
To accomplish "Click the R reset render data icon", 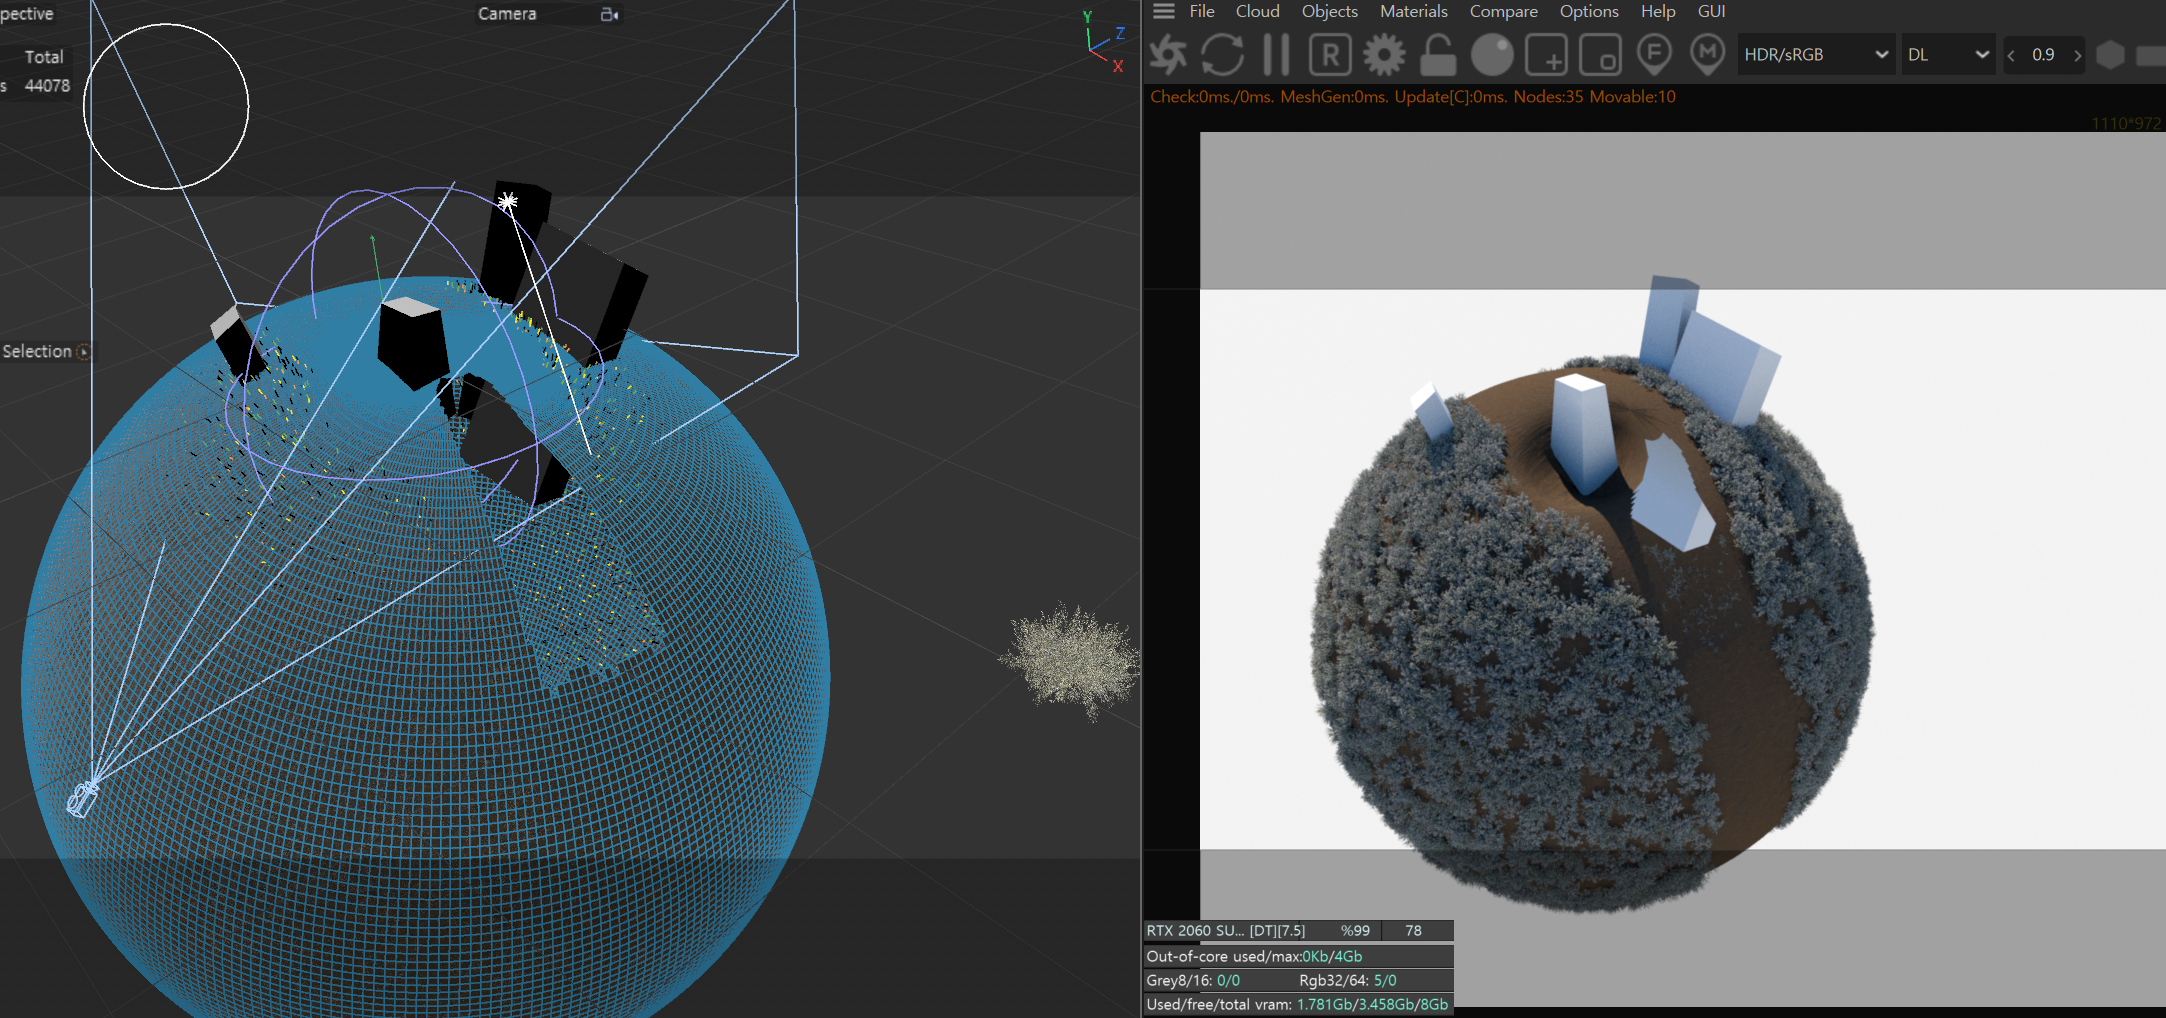I will coord(1330,55).
